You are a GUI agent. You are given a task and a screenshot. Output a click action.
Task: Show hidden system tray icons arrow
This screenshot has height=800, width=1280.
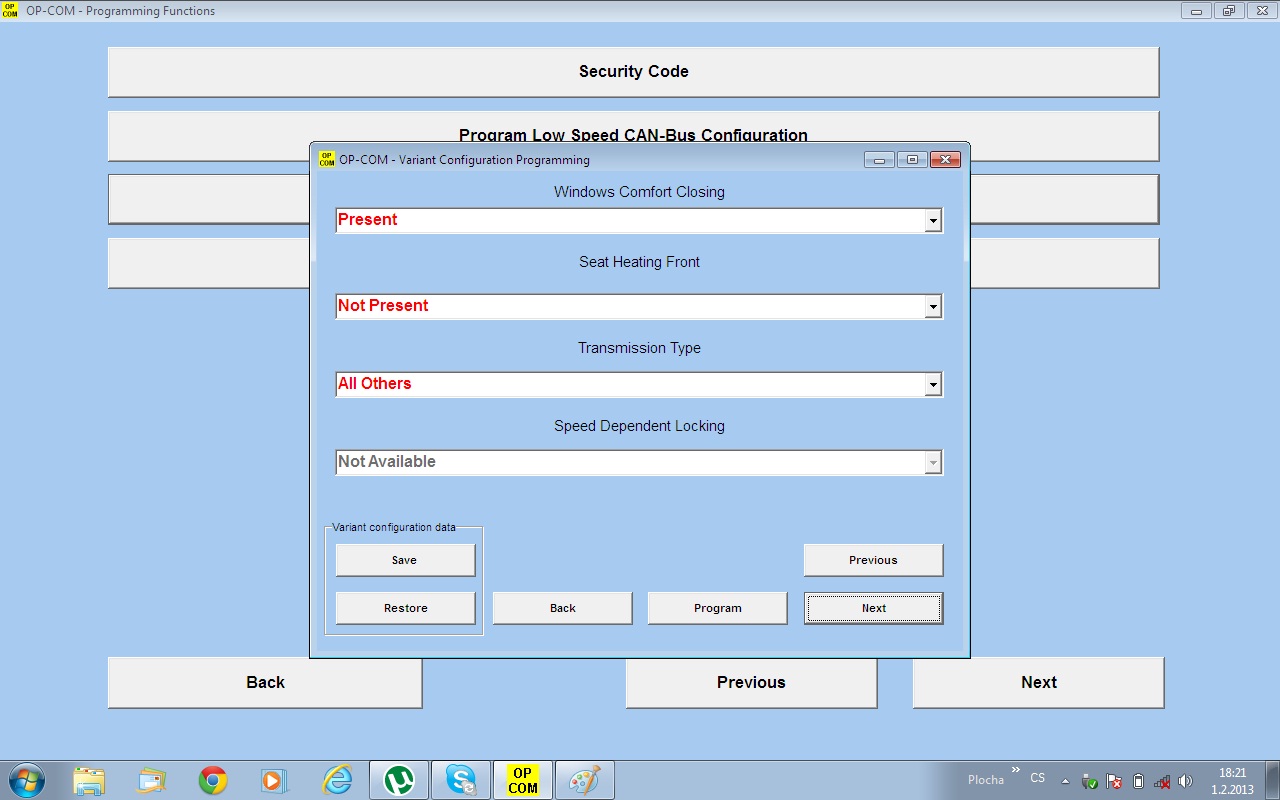(x=1065, y=781)
